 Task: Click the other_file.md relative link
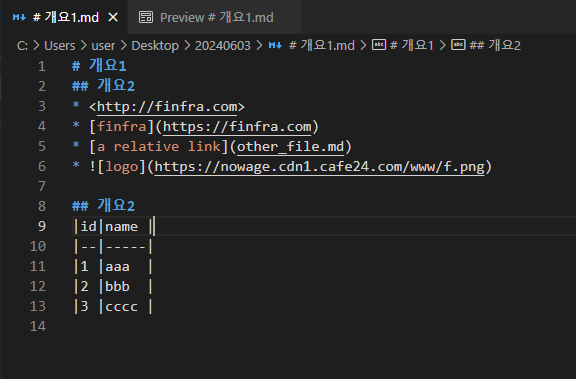tap(290, 147)
